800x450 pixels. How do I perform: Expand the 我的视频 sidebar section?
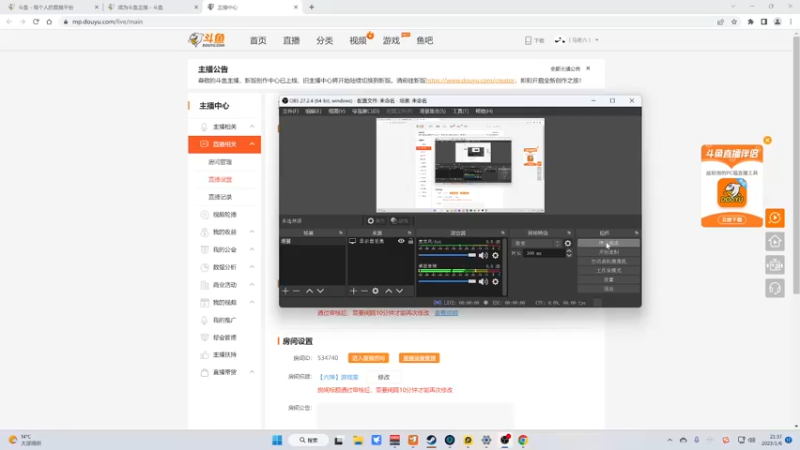[252, 303]
